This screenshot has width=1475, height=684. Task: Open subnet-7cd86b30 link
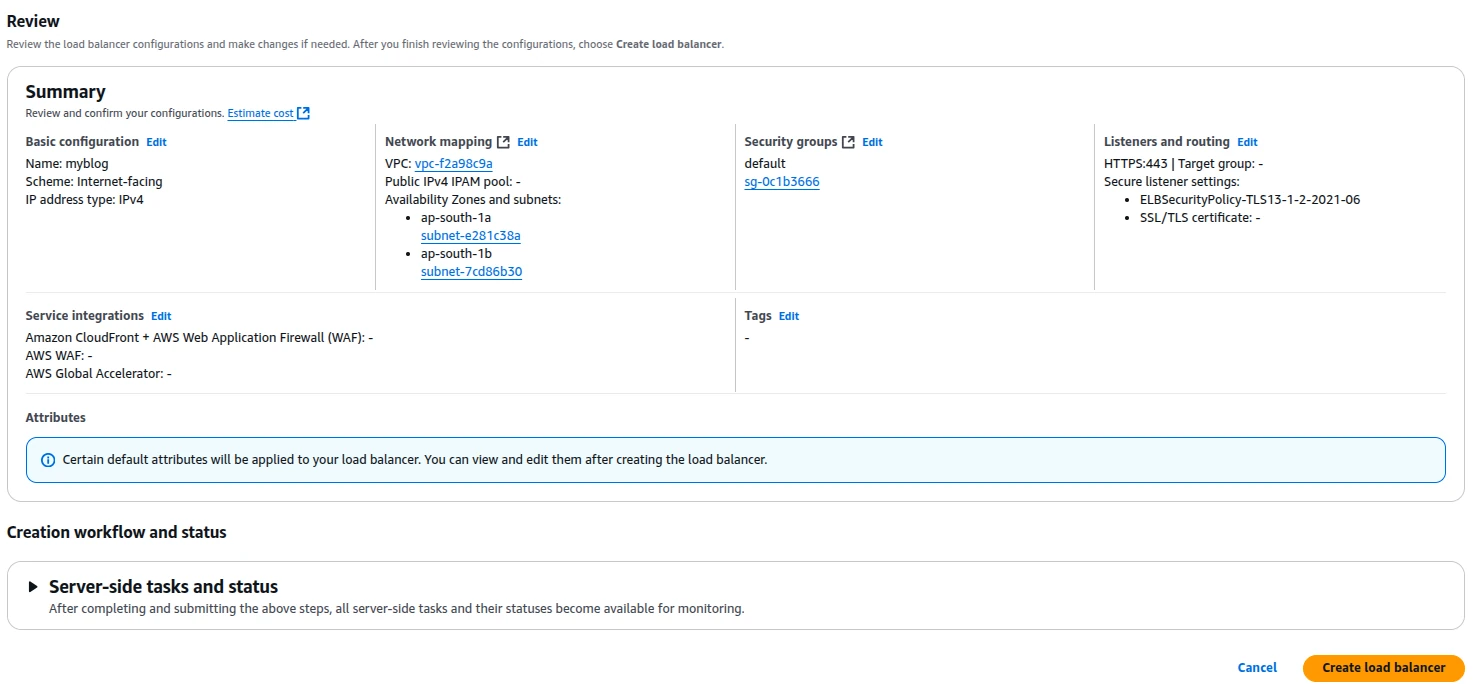[471, 272]
